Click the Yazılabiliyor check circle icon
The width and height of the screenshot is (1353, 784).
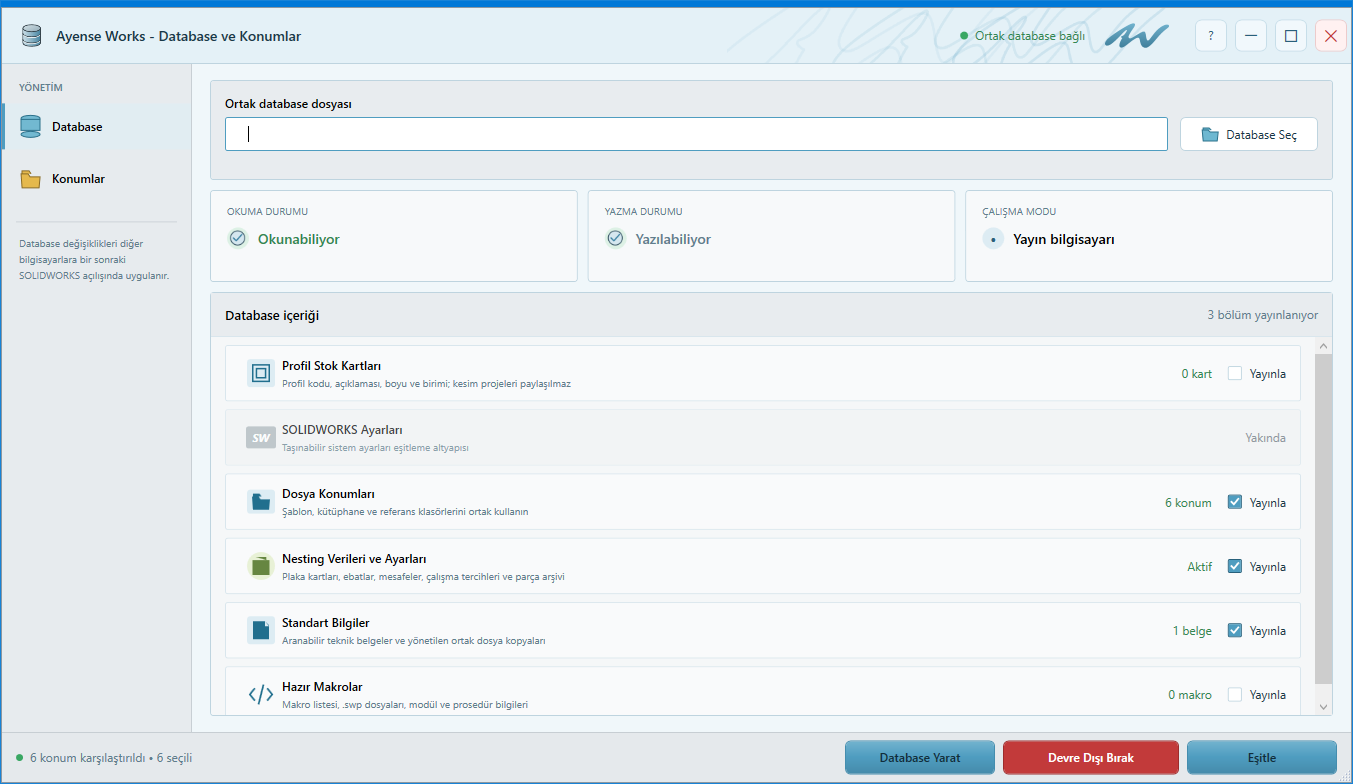click(x=616, y=239)
